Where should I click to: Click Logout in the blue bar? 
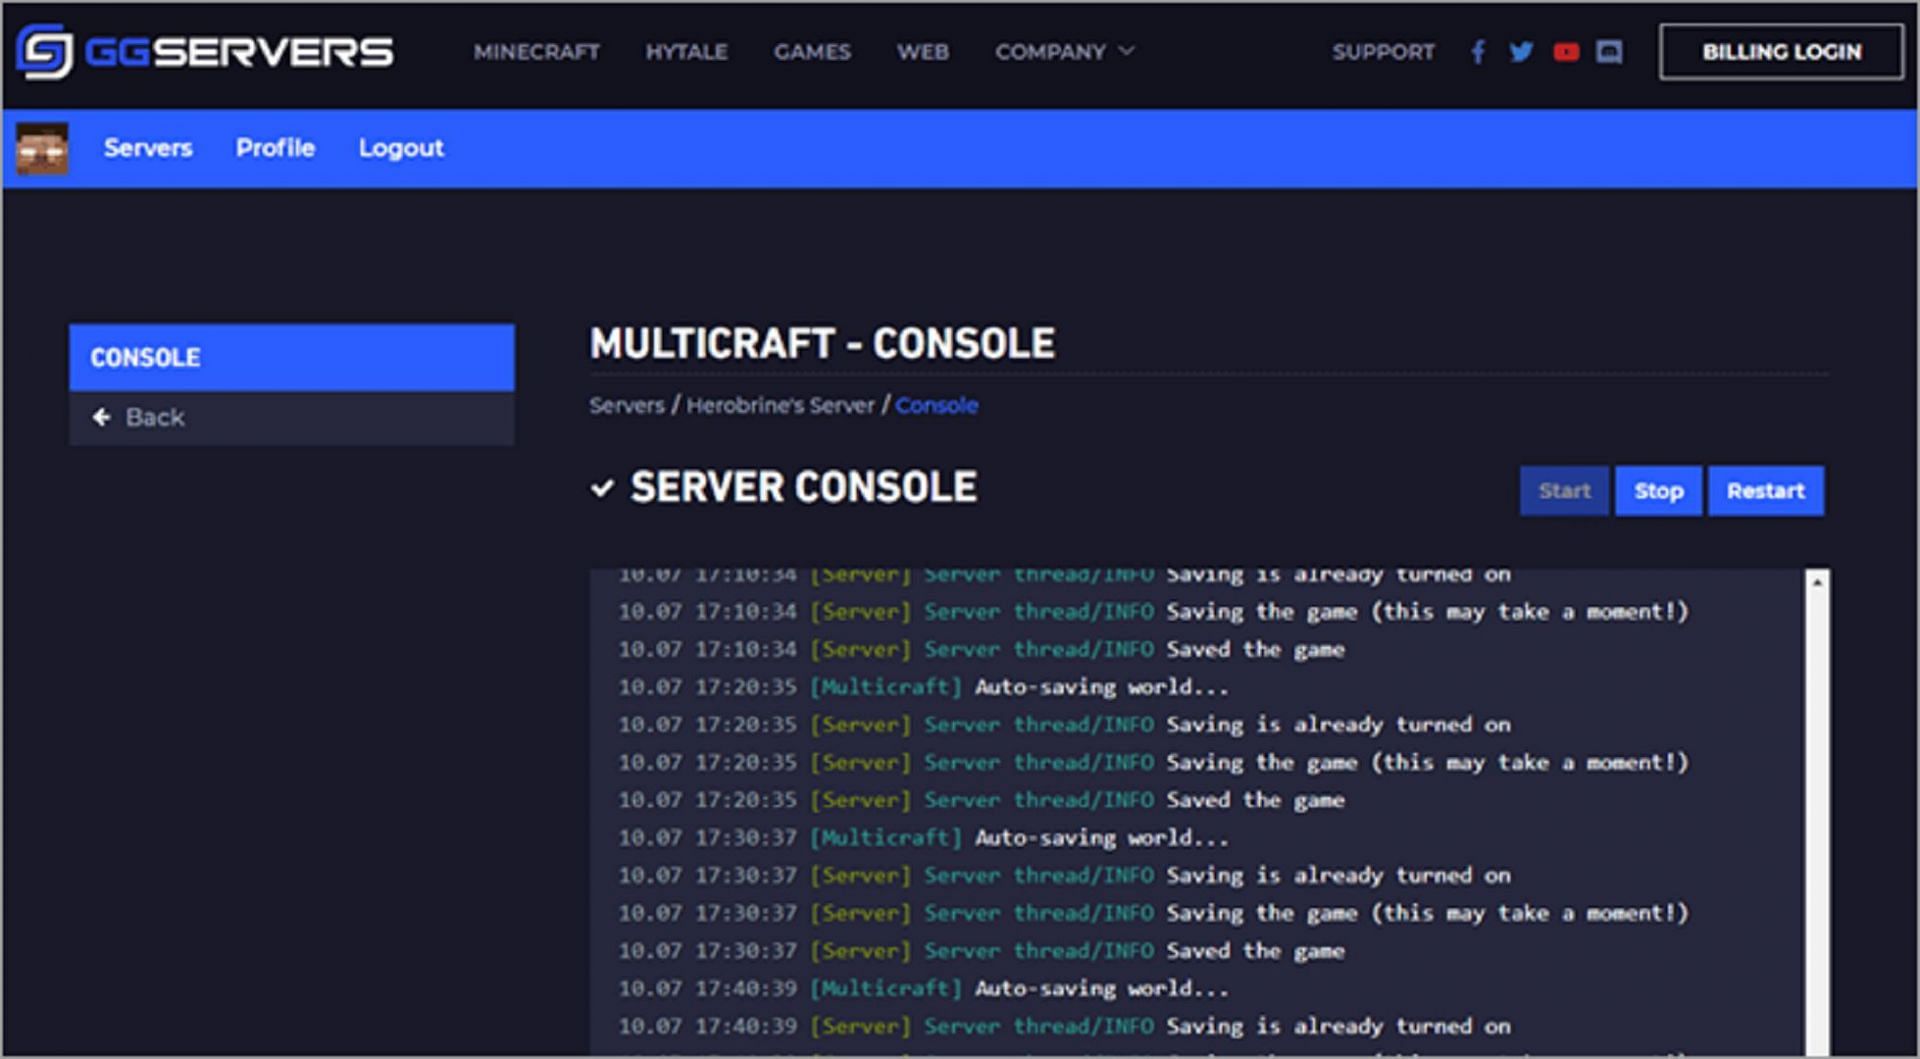click(401, 148)
